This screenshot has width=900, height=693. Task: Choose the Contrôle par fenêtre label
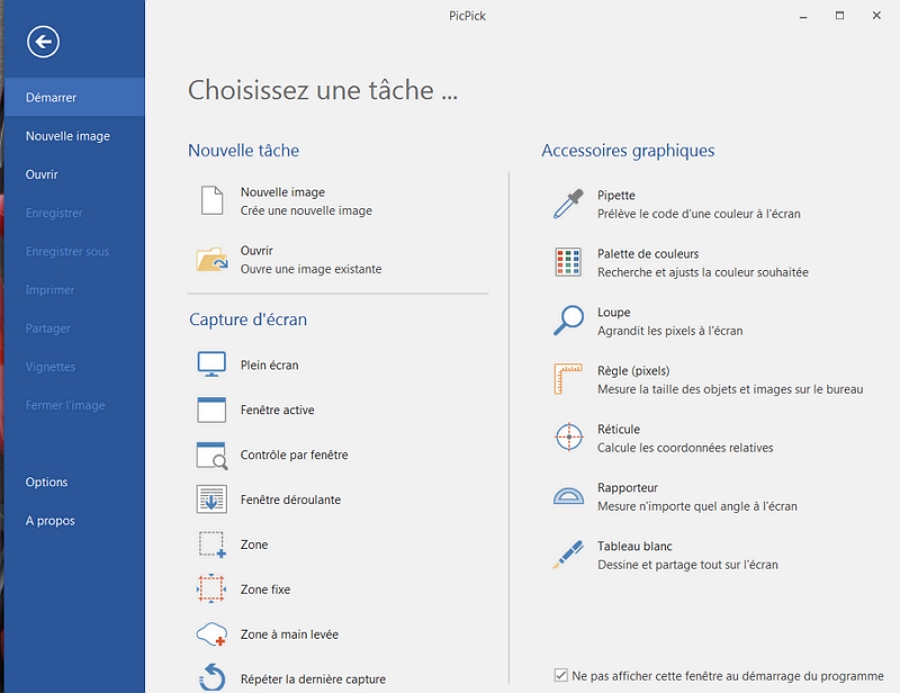[294, 455]
